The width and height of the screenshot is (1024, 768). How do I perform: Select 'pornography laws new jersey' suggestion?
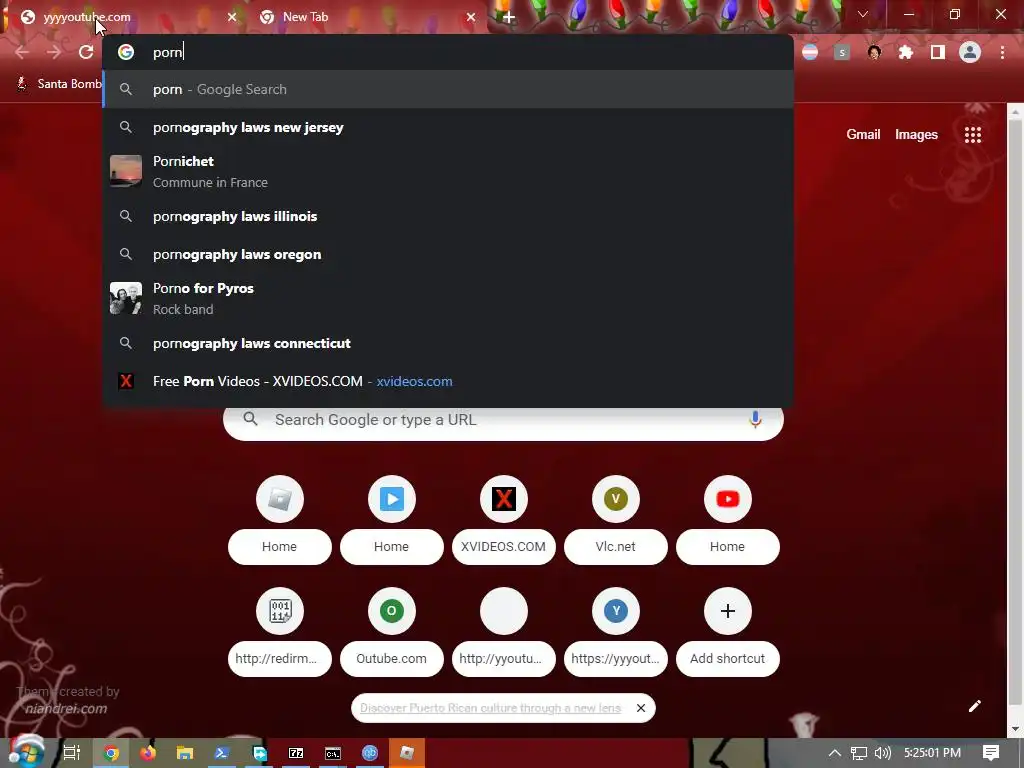(448, 127)
